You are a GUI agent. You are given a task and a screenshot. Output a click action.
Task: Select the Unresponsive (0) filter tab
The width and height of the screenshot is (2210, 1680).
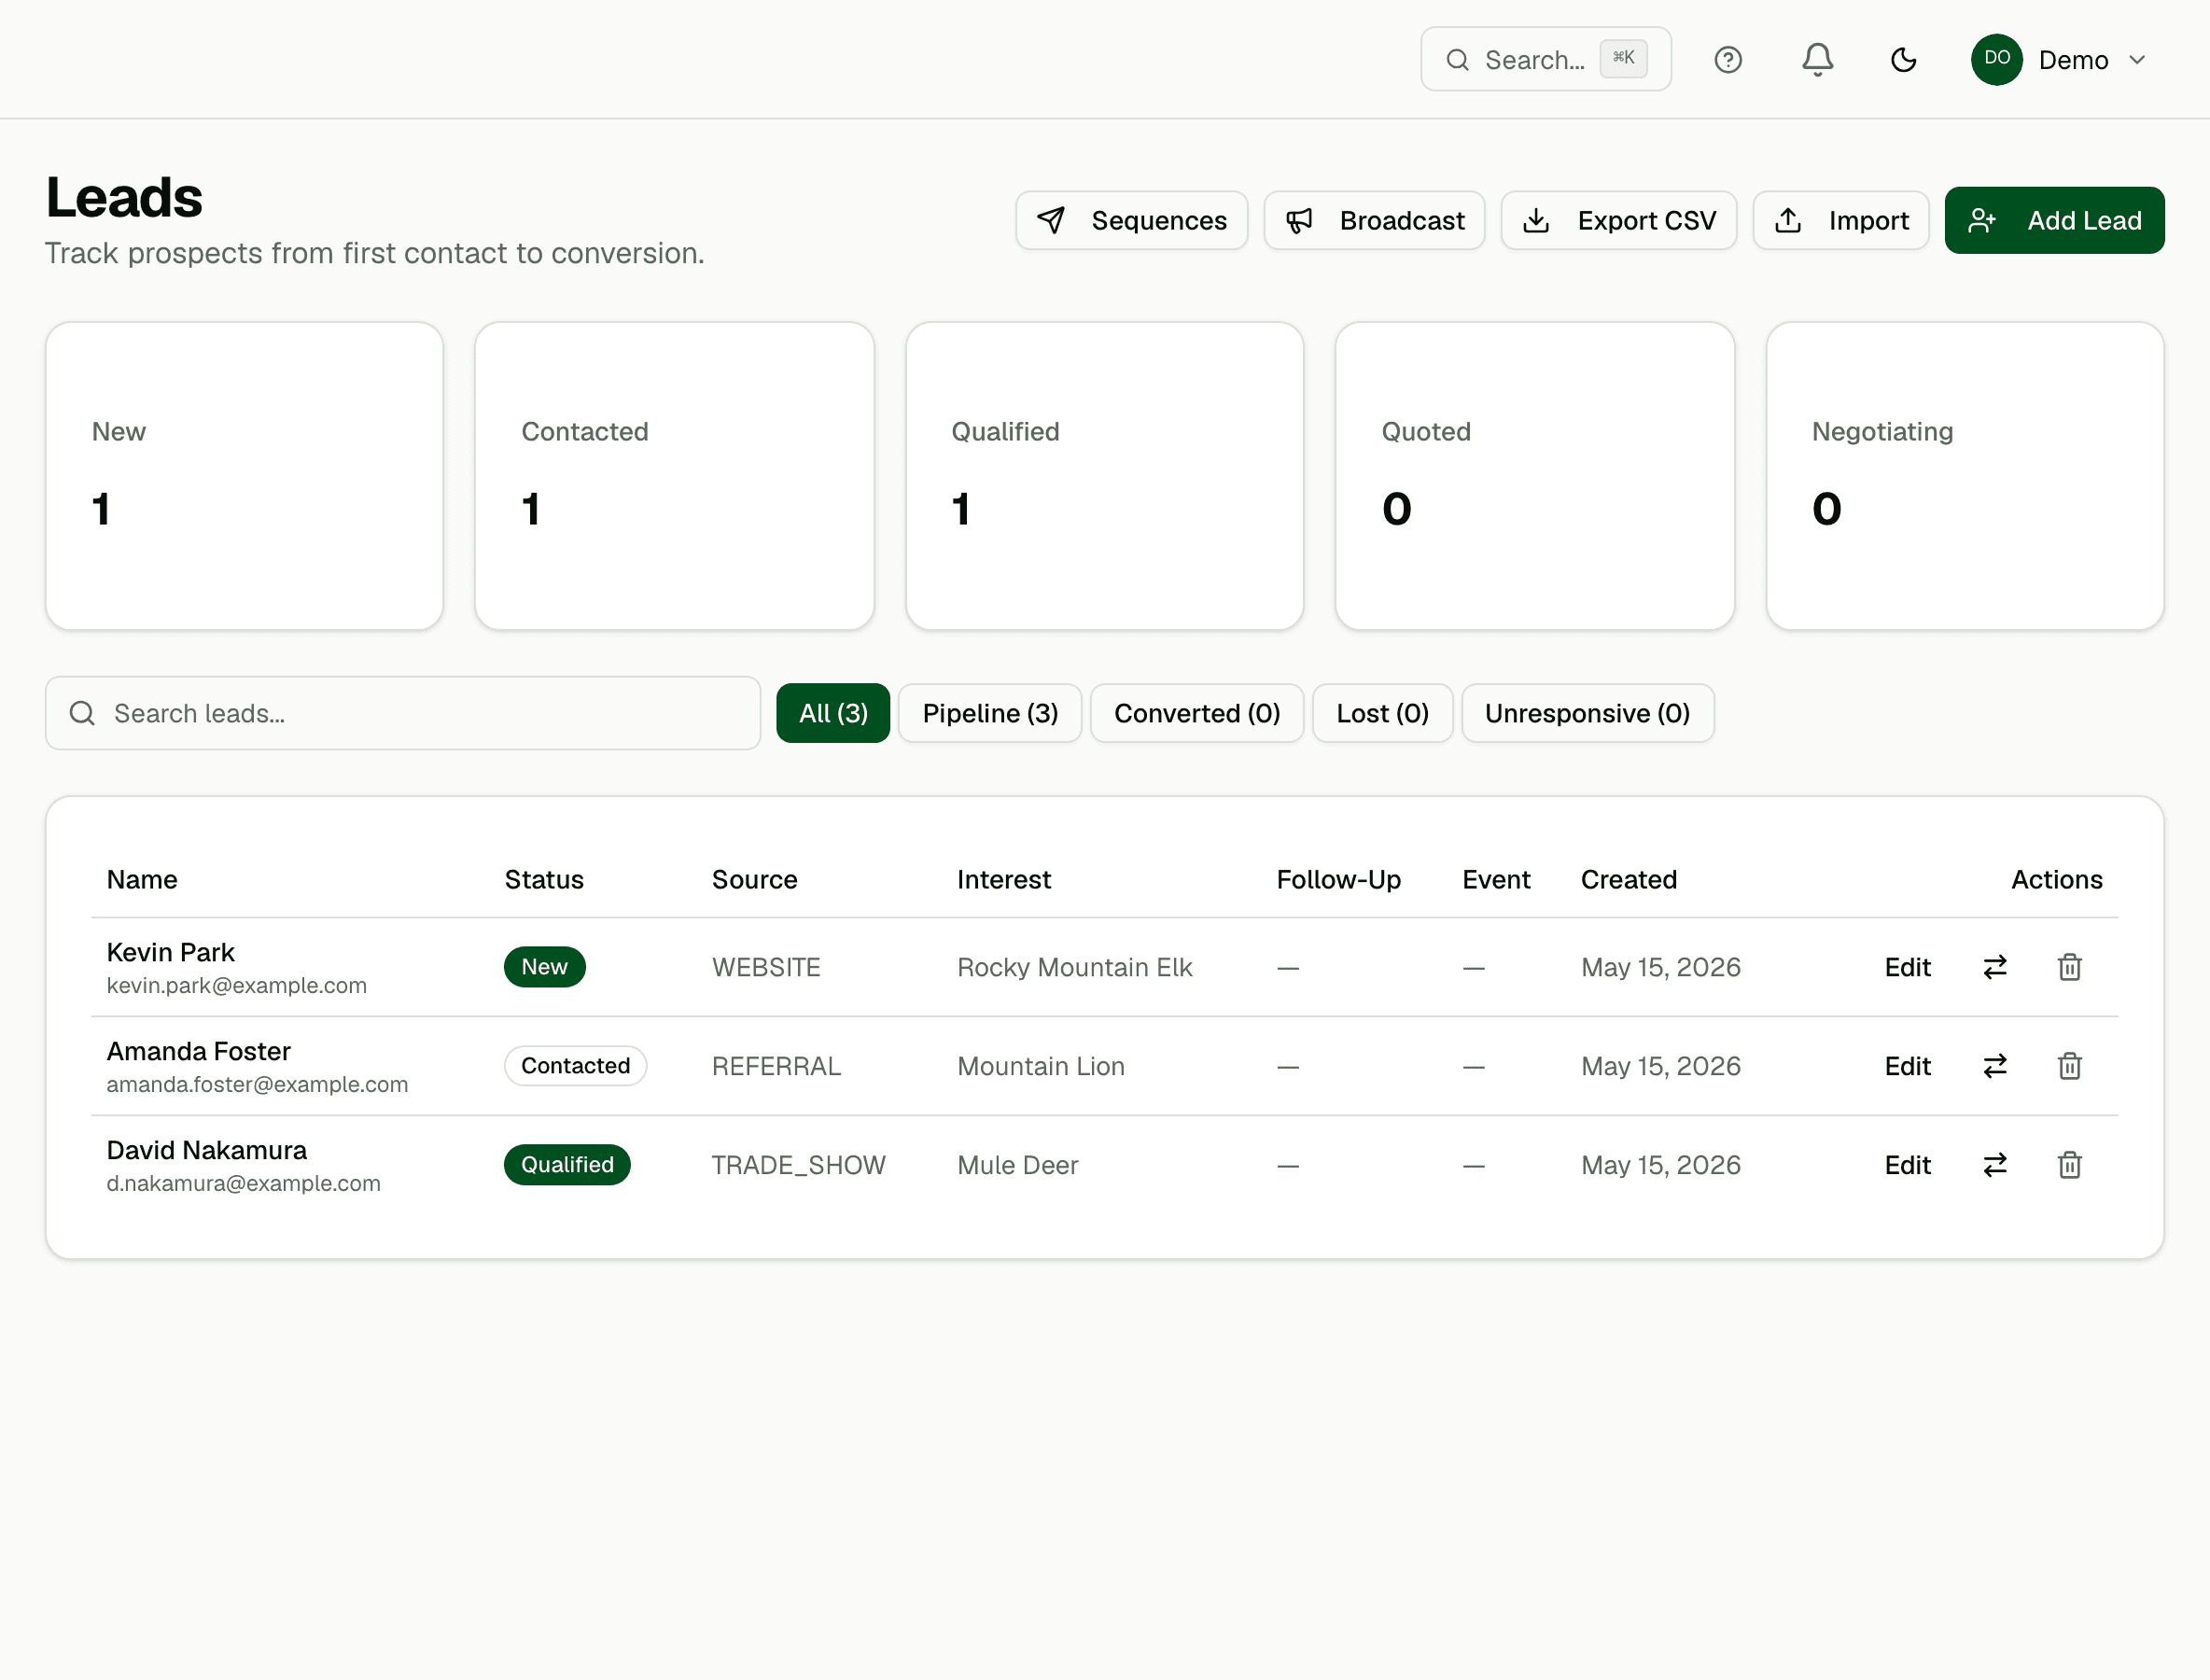(x=1587, y=713)
